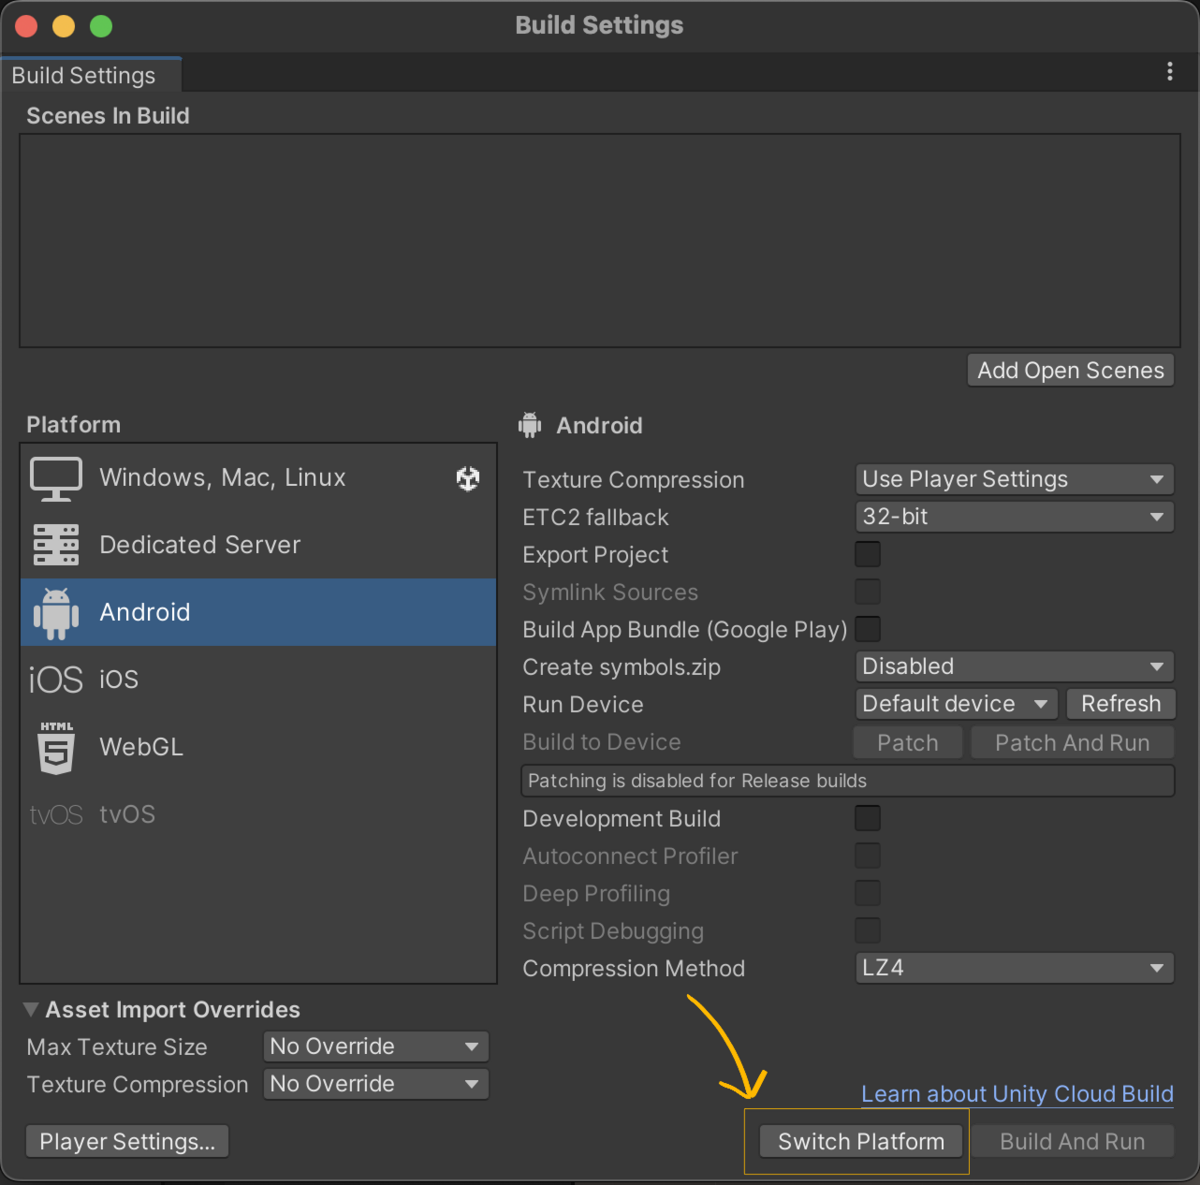Image resolution: width=1200 pixels, height=1185 pixels.
Task: Open the Max Texture Size override dropdown
Action: pos(375,1047)
